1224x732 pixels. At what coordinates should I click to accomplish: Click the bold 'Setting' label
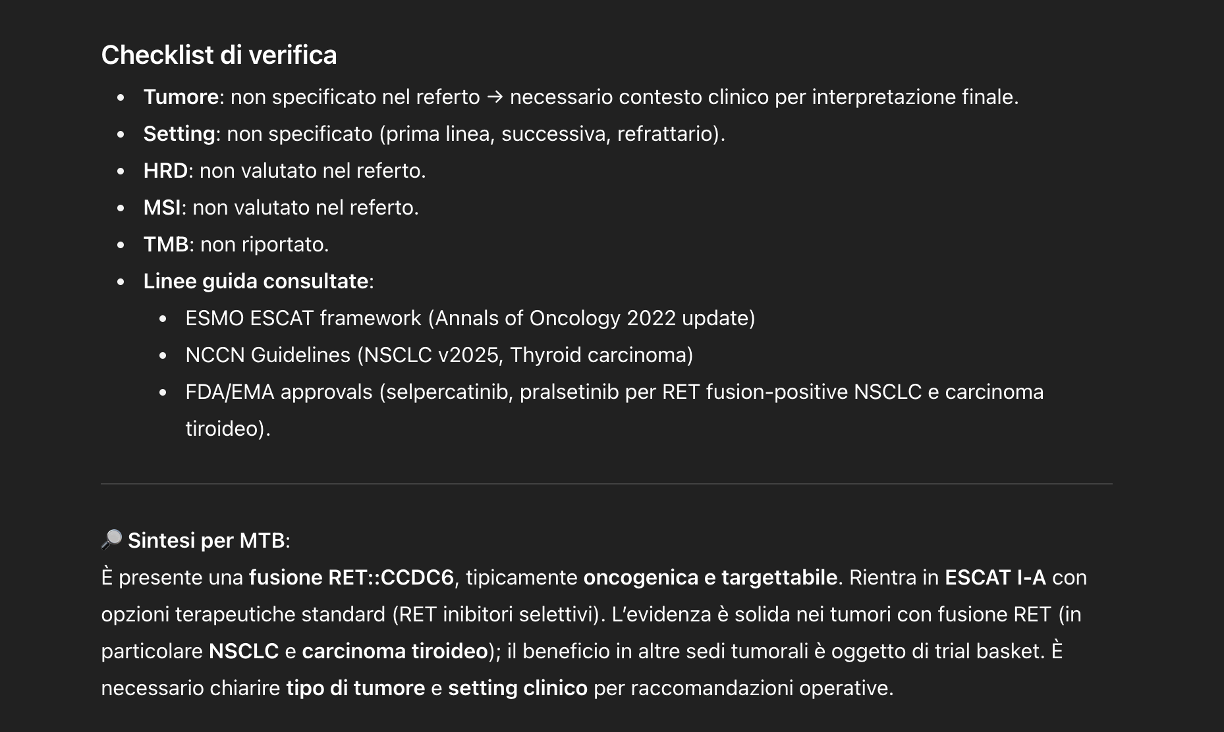click(x=179, y=134)
